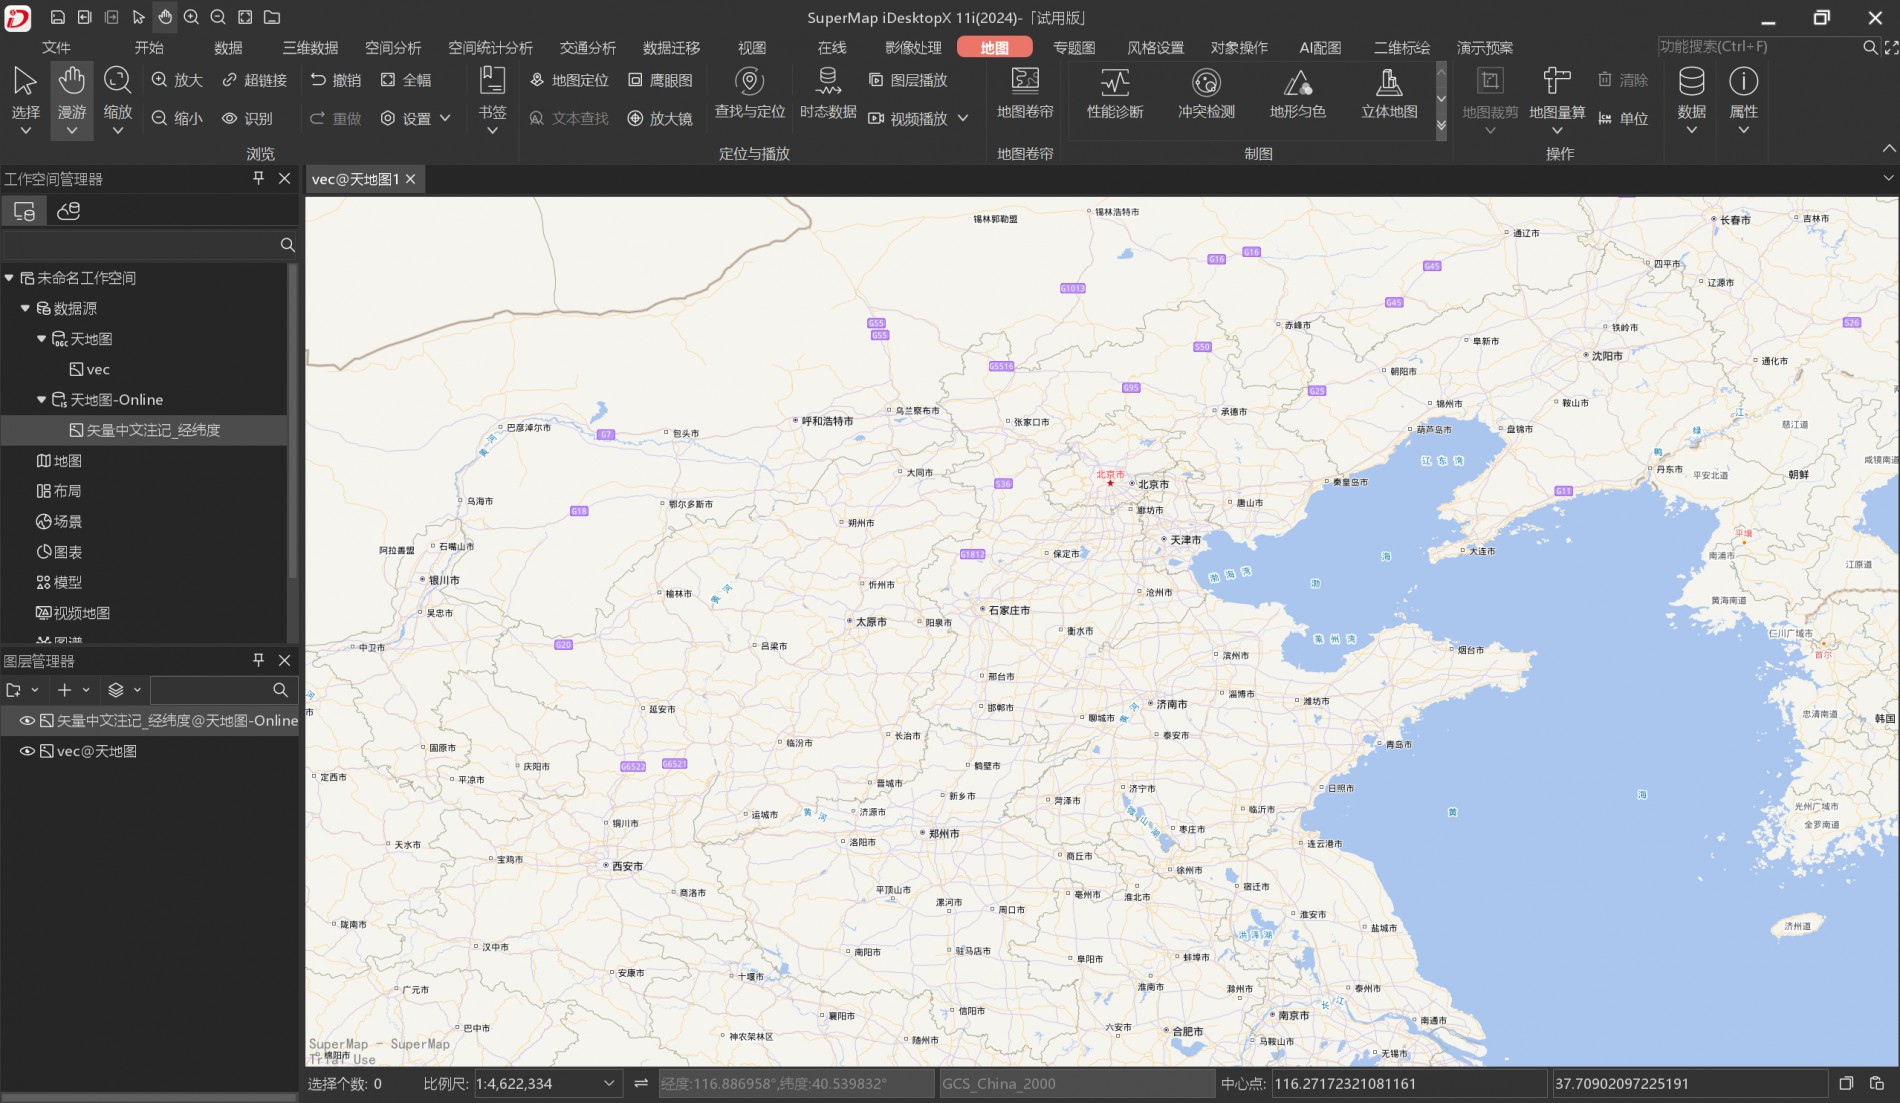The height and width of the screenshot is (1103, 1900).
Task: Close the 工作空间管理器 panel
Action: point(285,178)
